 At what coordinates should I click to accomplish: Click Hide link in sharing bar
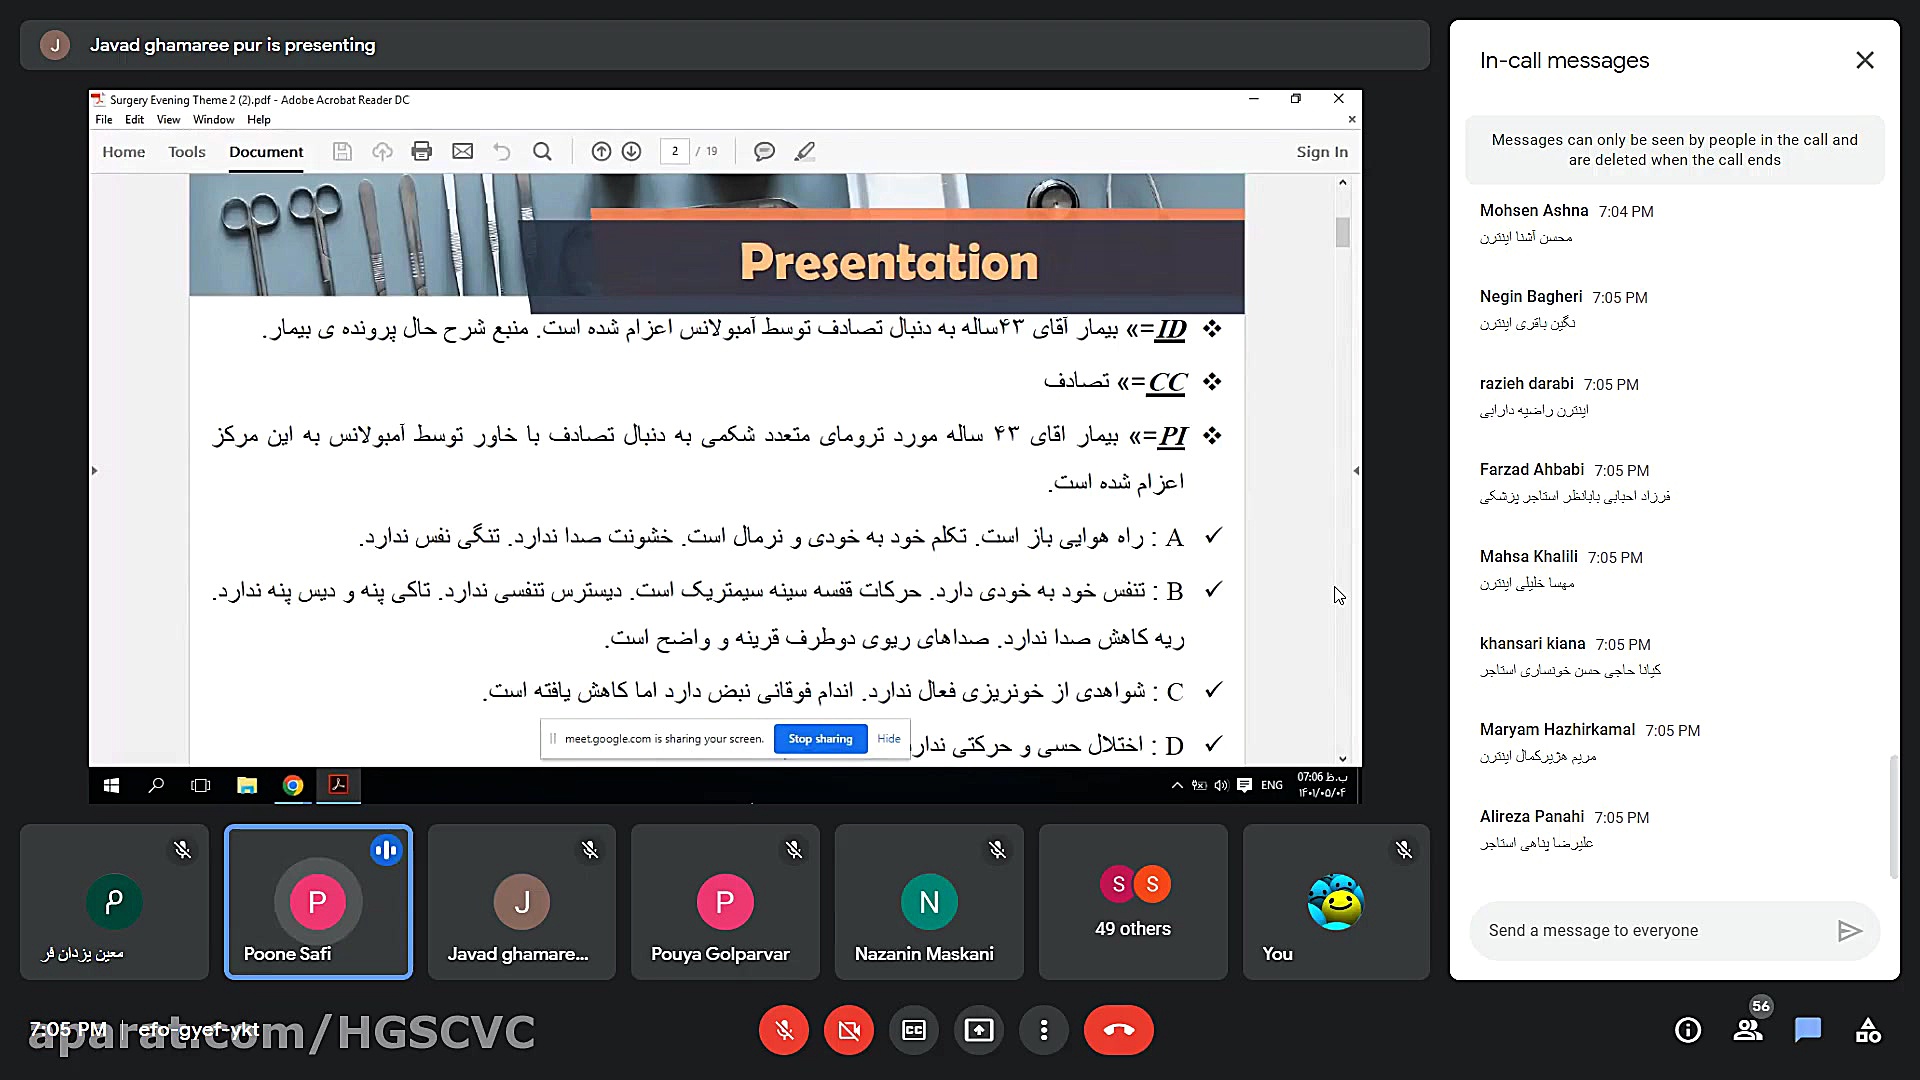(x=889, y=739)
